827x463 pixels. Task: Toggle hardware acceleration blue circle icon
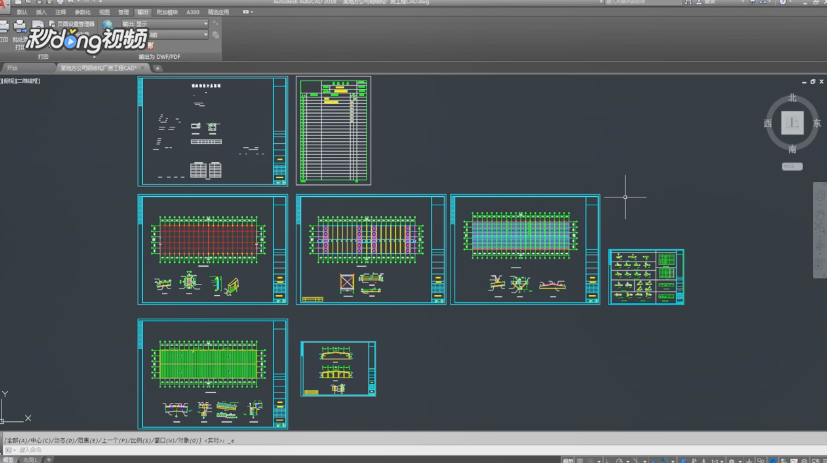coord(773,461)
